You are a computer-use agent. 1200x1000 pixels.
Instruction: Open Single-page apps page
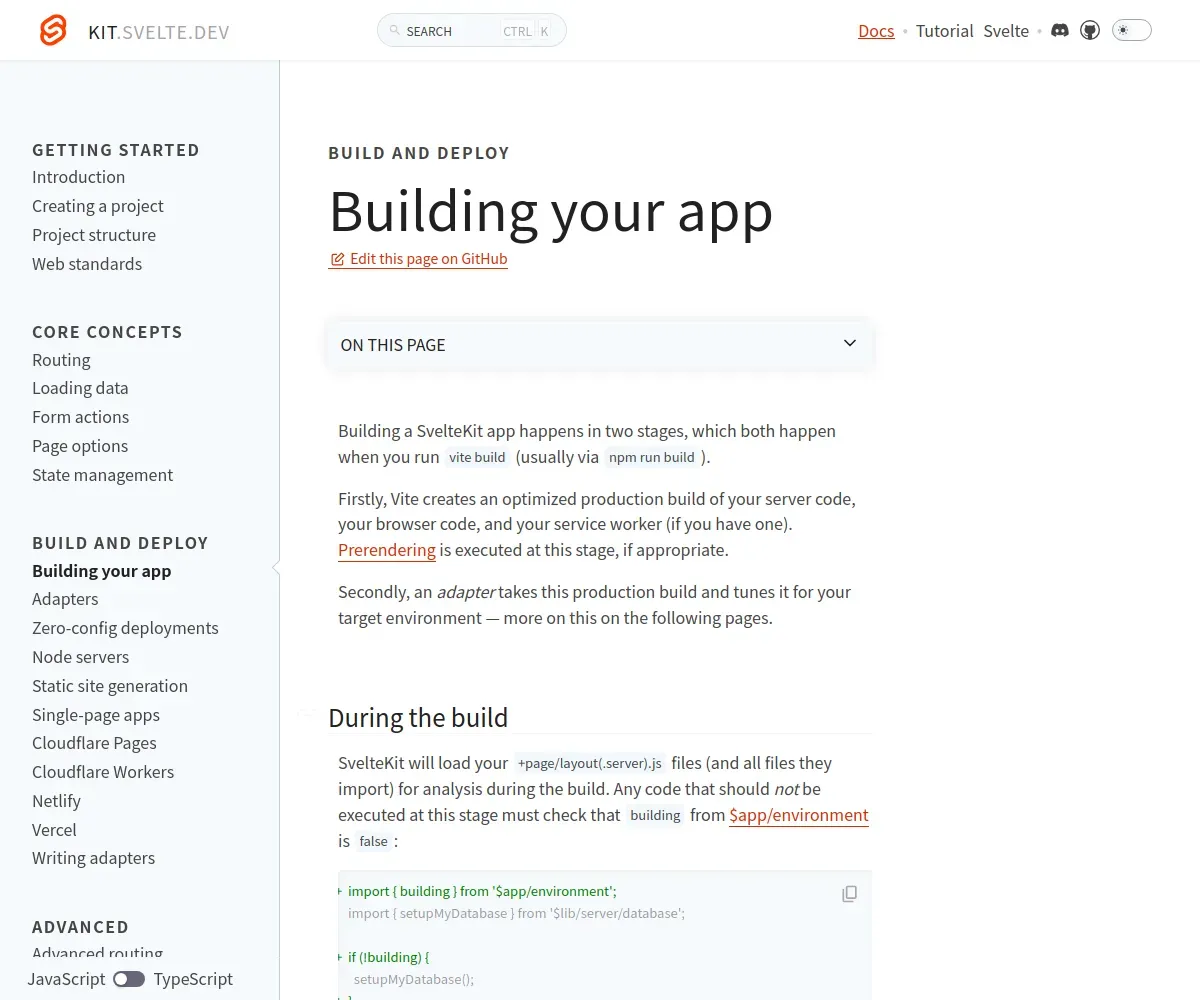(96, 715)
